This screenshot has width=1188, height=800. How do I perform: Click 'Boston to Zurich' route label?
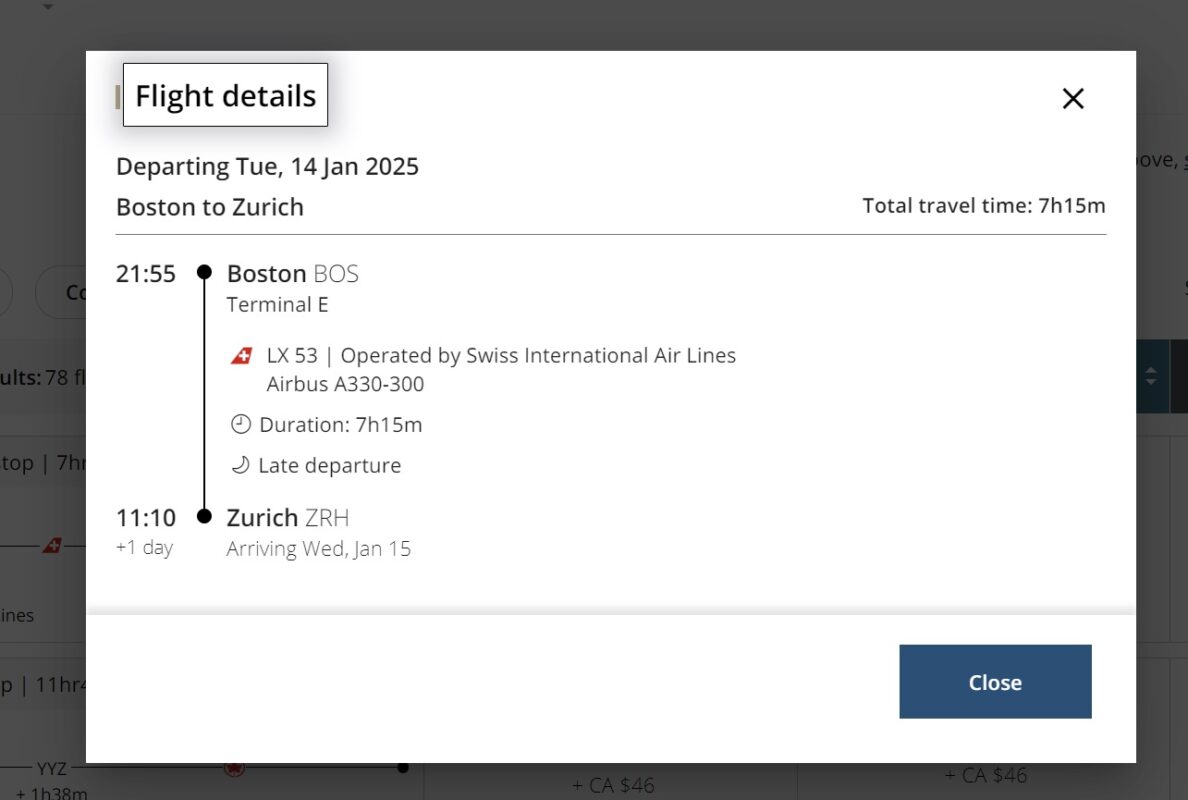(x=210, y=207)
